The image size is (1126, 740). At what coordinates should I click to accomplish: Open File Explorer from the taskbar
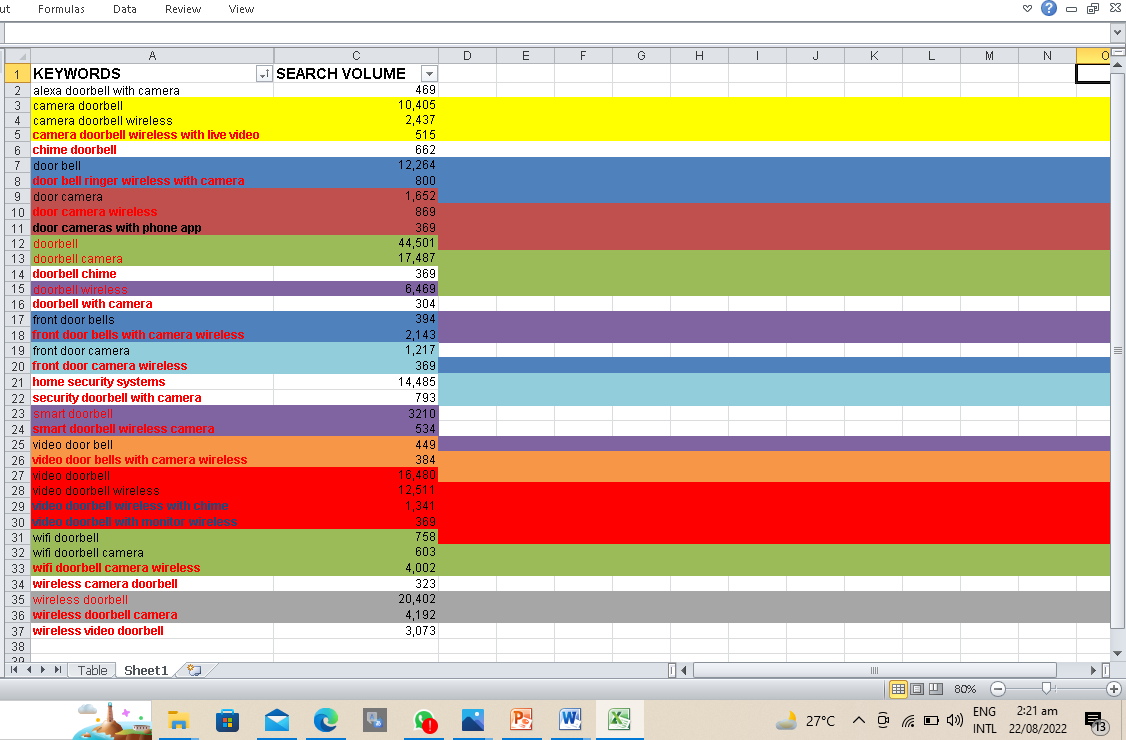point(178,719)
